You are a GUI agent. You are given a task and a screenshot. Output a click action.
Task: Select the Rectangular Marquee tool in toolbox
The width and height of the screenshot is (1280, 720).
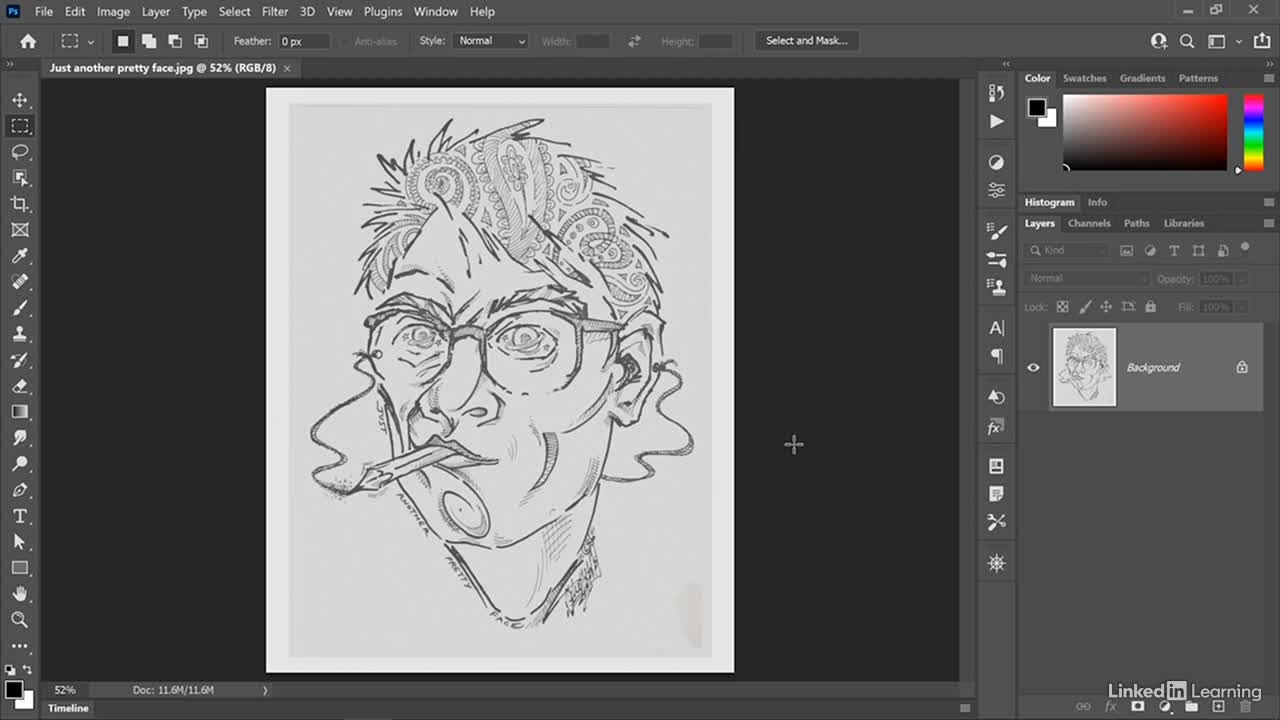20,126
